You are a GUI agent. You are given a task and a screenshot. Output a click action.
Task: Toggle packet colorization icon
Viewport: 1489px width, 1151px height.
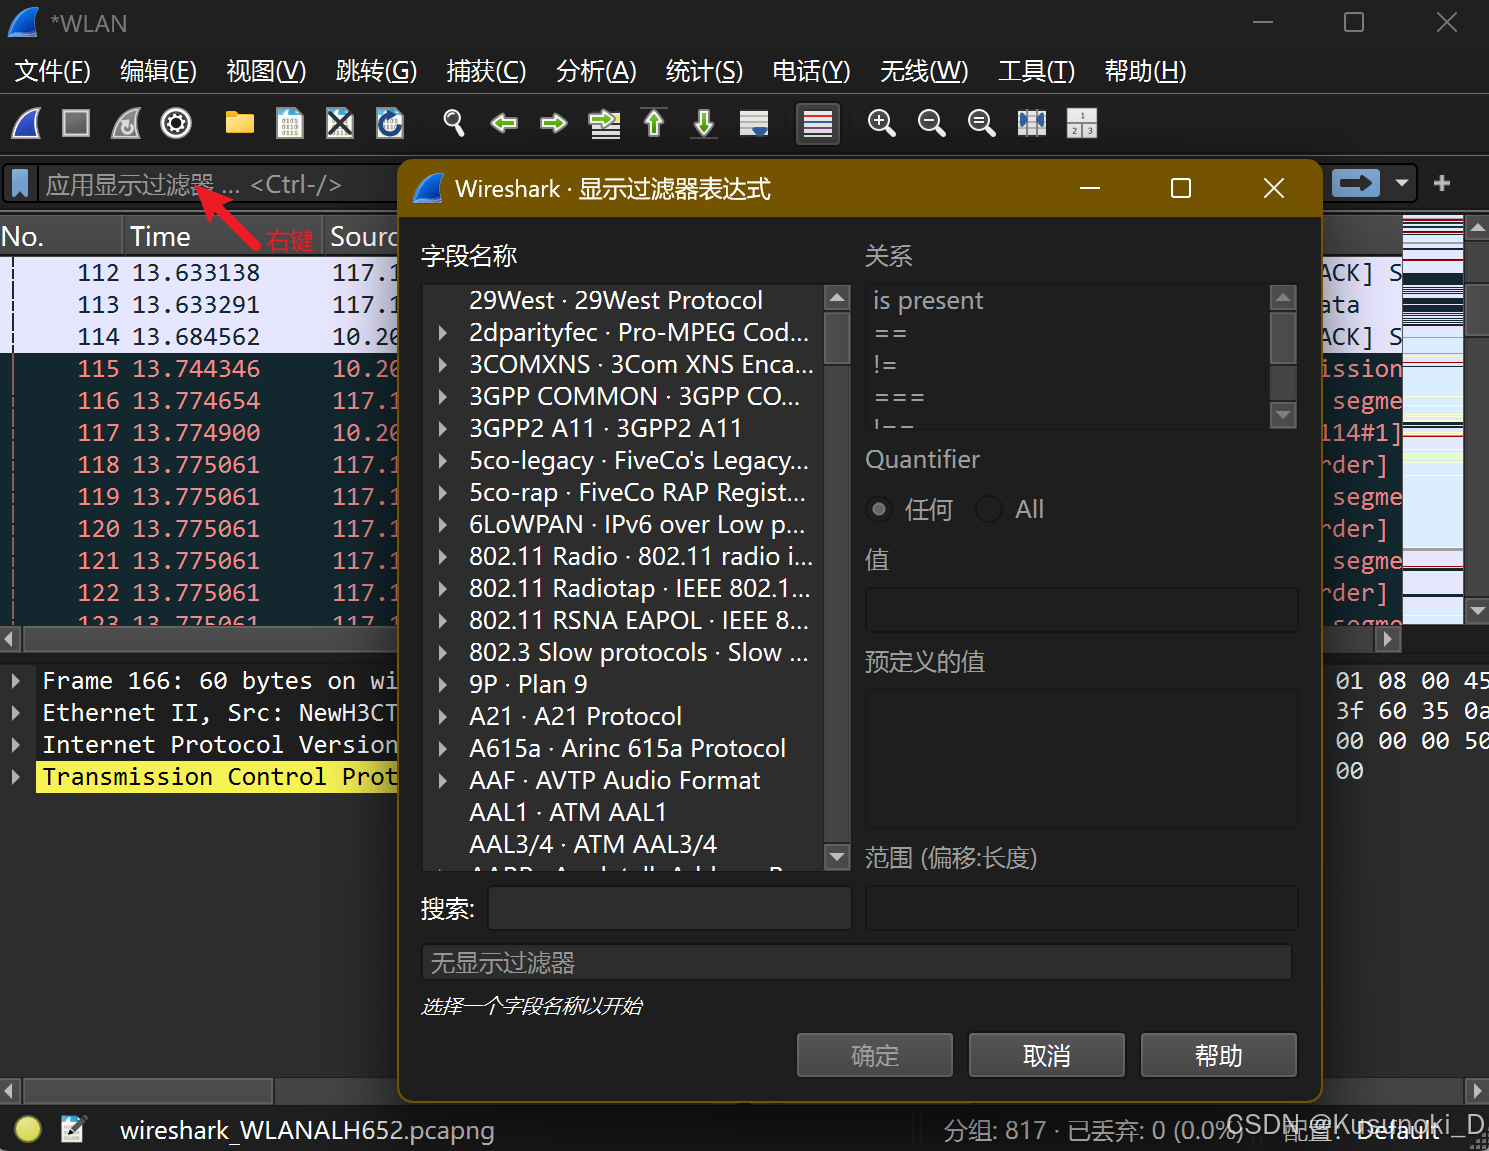[x=818, y=124]
